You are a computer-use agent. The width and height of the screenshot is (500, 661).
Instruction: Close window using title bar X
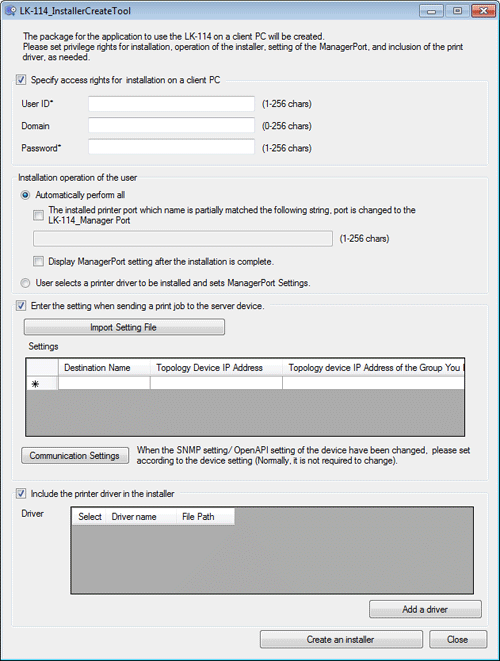pos(484,11)
